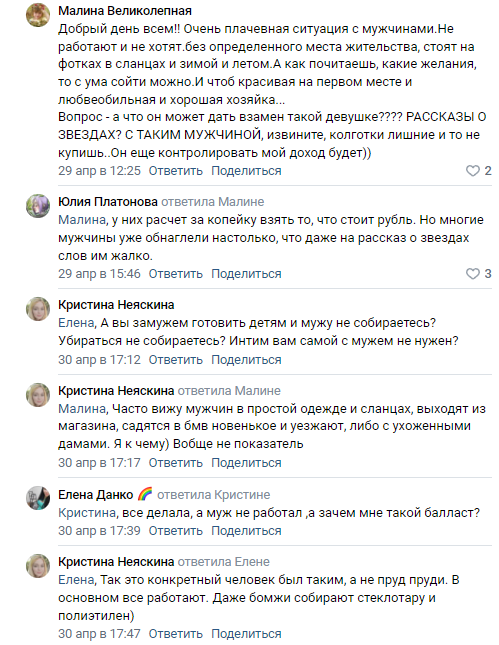Share the 29 апр 12:25 comment
The width and height of the screenshot is (499, 645).
pyautogui.click(x=246, y=171)
